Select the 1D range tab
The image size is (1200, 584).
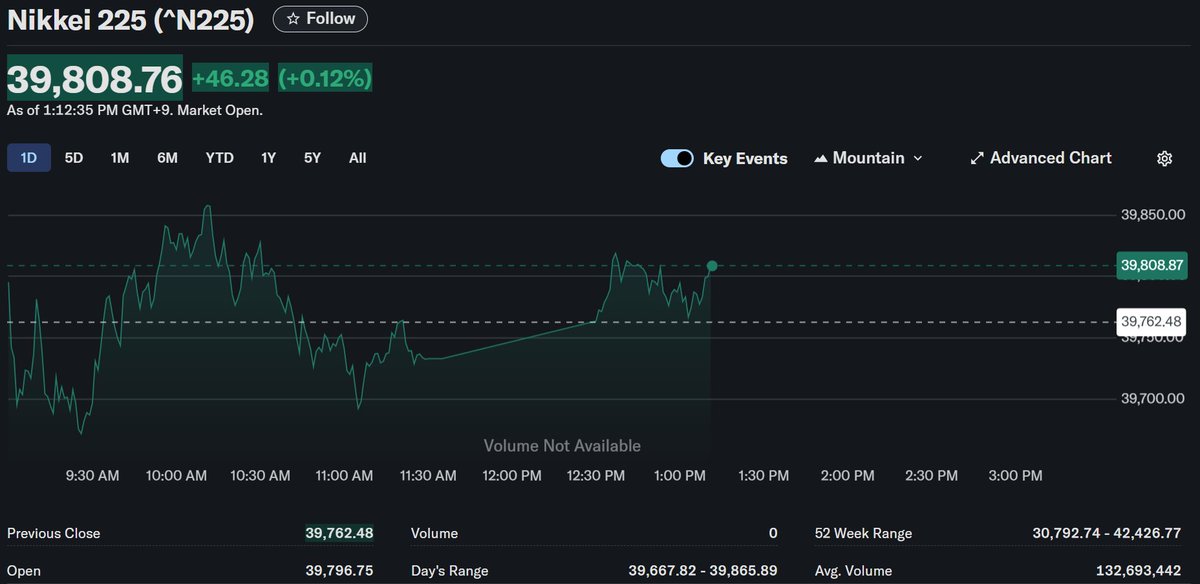tap(29, 158)
